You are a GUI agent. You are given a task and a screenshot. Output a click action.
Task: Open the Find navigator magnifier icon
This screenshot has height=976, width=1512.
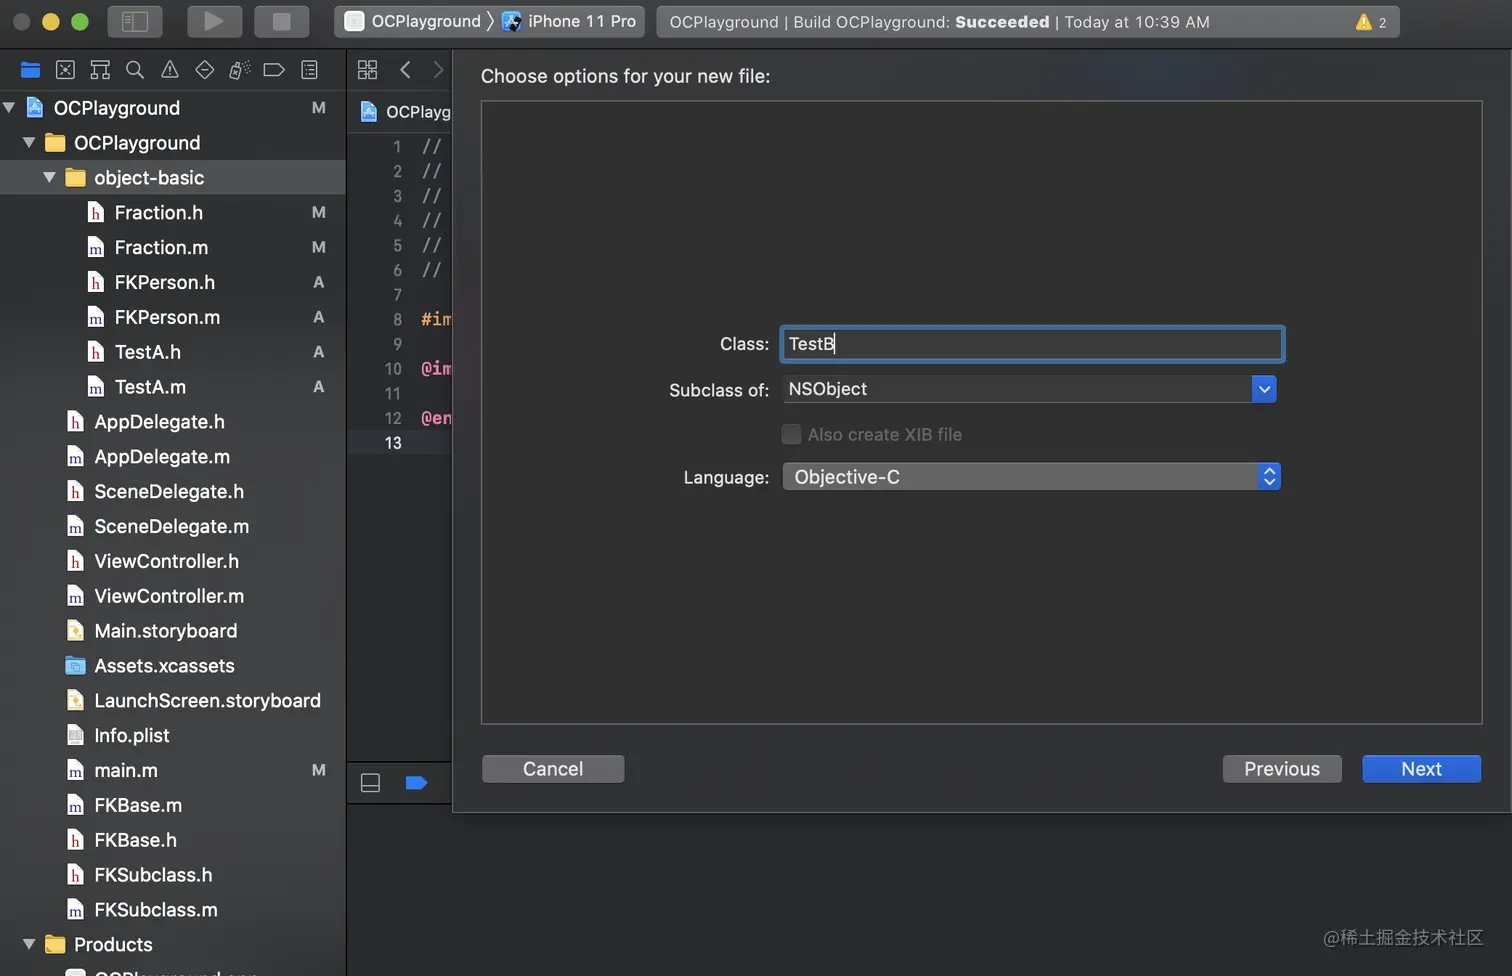(x=135, y=70)
